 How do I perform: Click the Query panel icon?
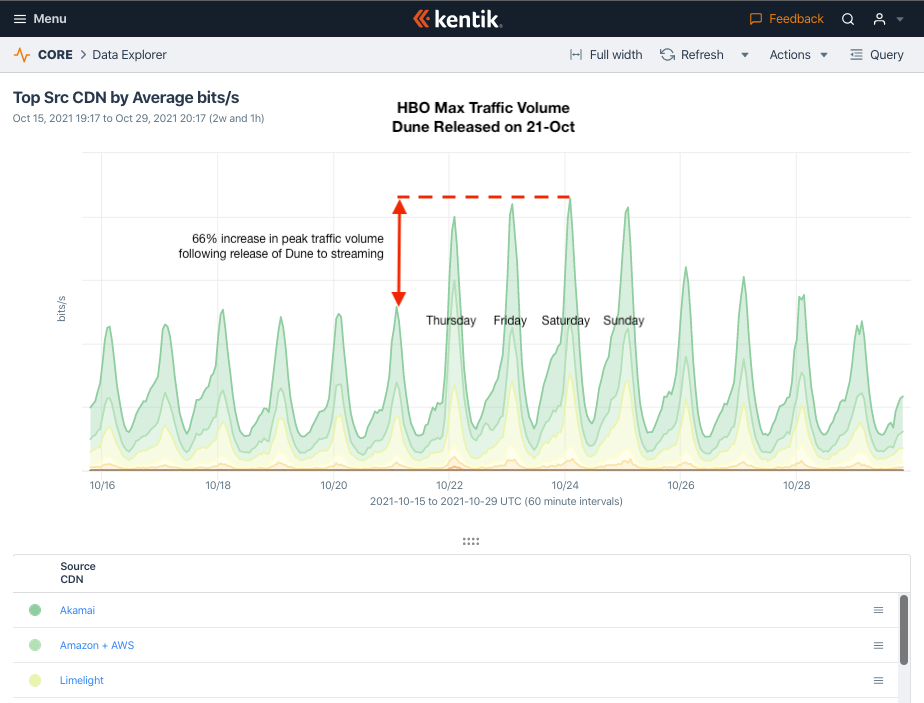click(x=856, y=55)
